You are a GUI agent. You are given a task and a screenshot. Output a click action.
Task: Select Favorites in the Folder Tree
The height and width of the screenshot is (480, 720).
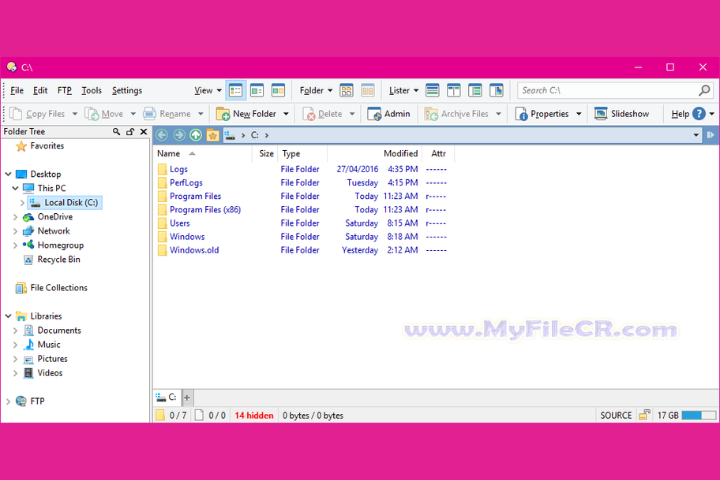(x=47, y=146)
